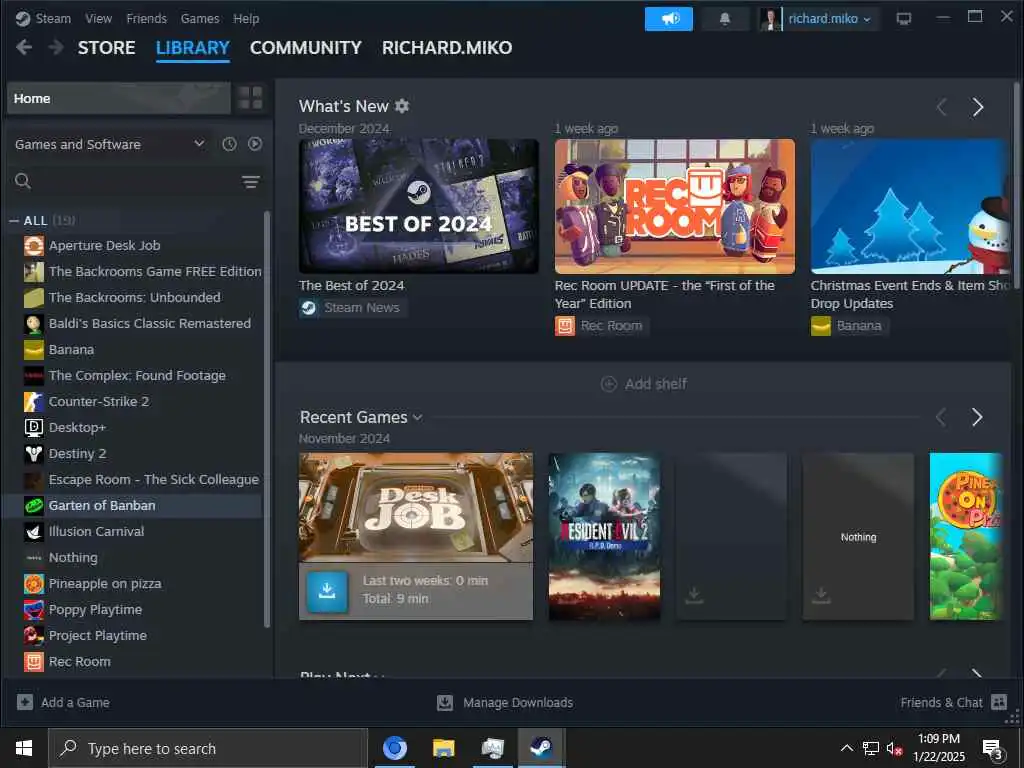Viewport: 1024px width, 768px height.
Task: Collapse the ALL games category
Action: coord(14,221)
